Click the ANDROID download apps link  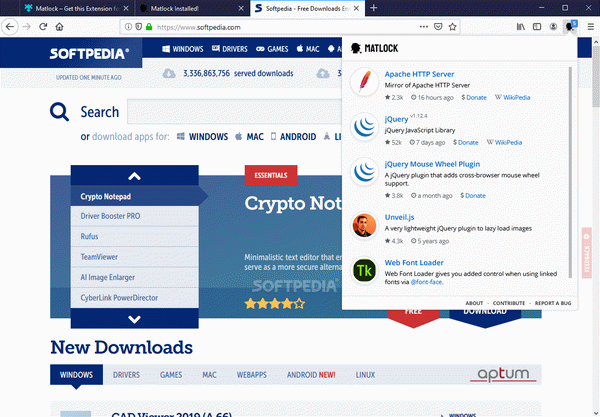[x=293, y=137]
